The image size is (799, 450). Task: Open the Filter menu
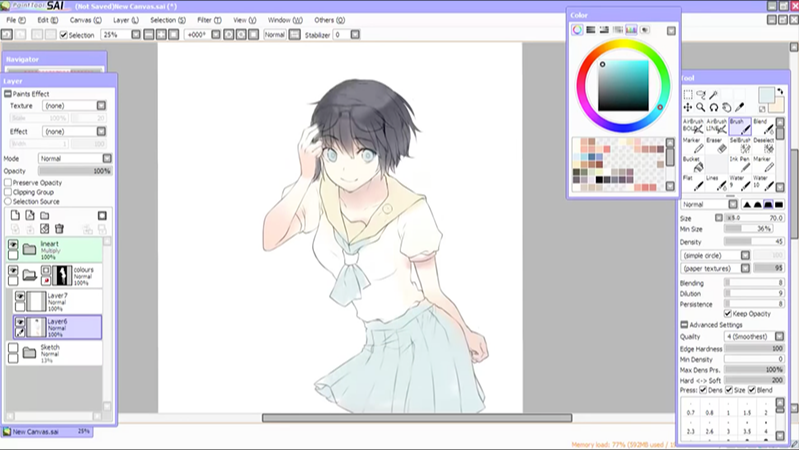[x=209, y=19]
